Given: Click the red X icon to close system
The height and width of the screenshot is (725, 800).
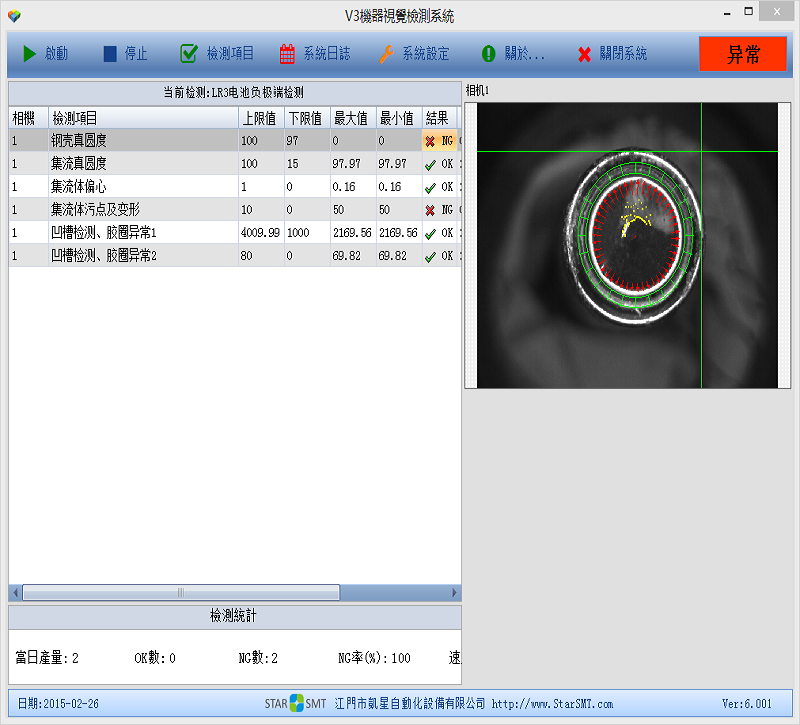Looking at the screenshot, I should 584,53.
